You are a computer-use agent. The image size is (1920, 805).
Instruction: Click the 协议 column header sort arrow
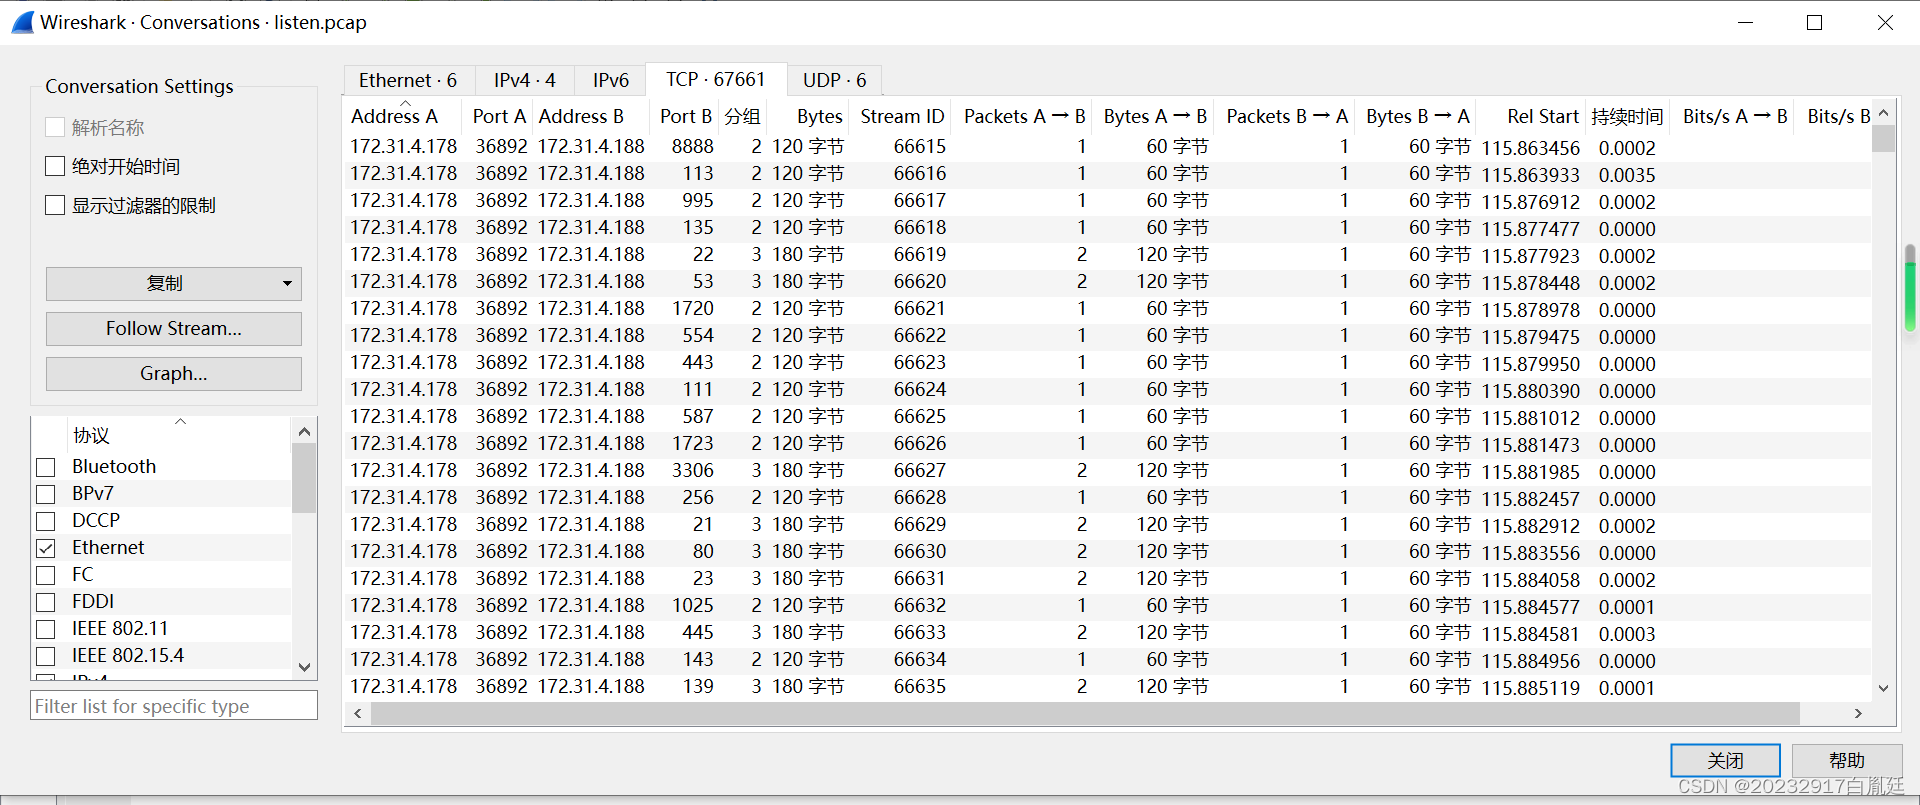click(x=181, y=421)
